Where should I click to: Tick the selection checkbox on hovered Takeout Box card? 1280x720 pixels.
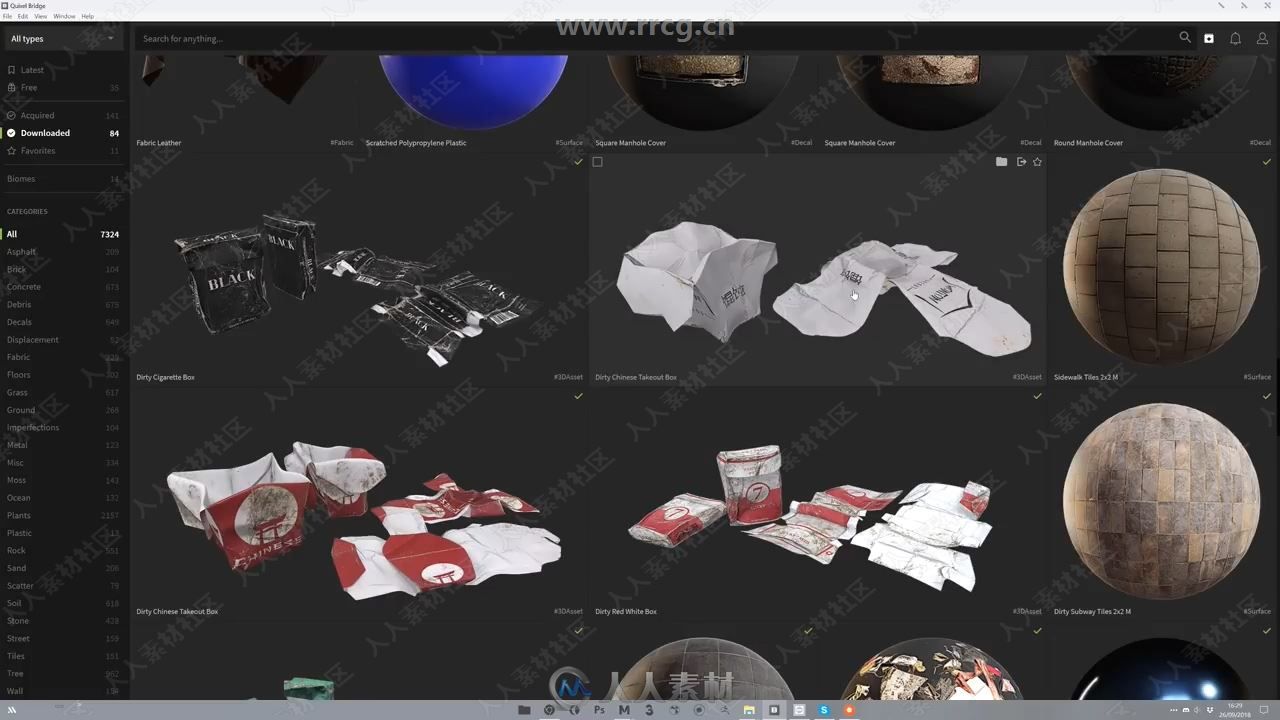(597, 162)
